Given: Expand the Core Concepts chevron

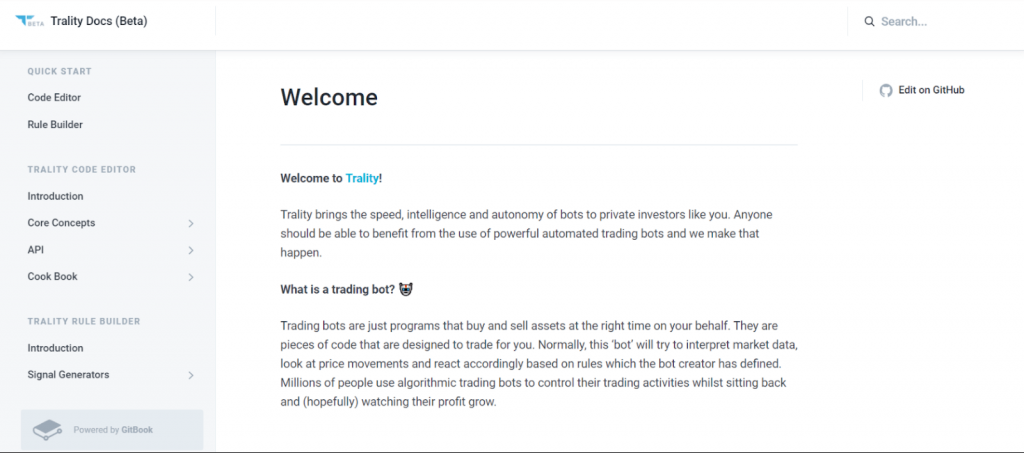Looking at the screenshot, I should (191, 223).
